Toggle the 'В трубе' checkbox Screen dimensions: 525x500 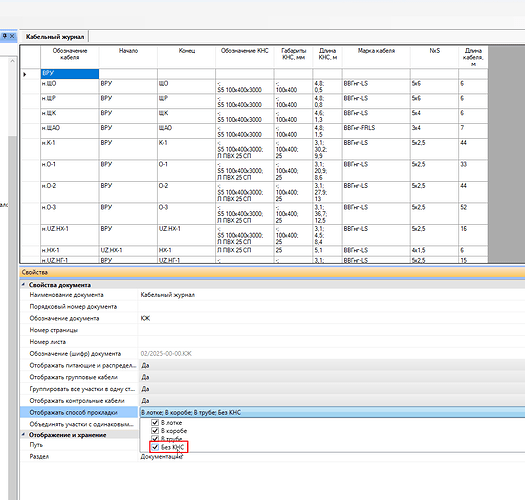(x=155, y=438)
